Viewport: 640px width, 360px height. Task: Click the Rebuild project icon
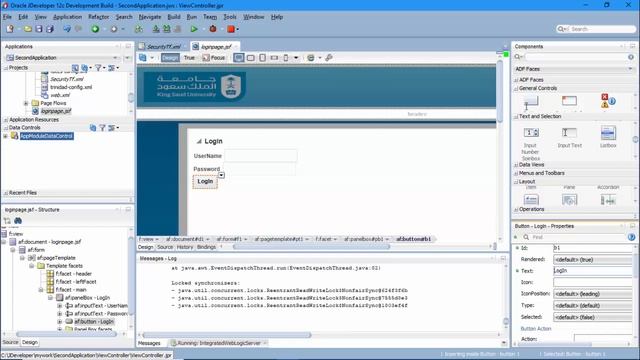167,29
